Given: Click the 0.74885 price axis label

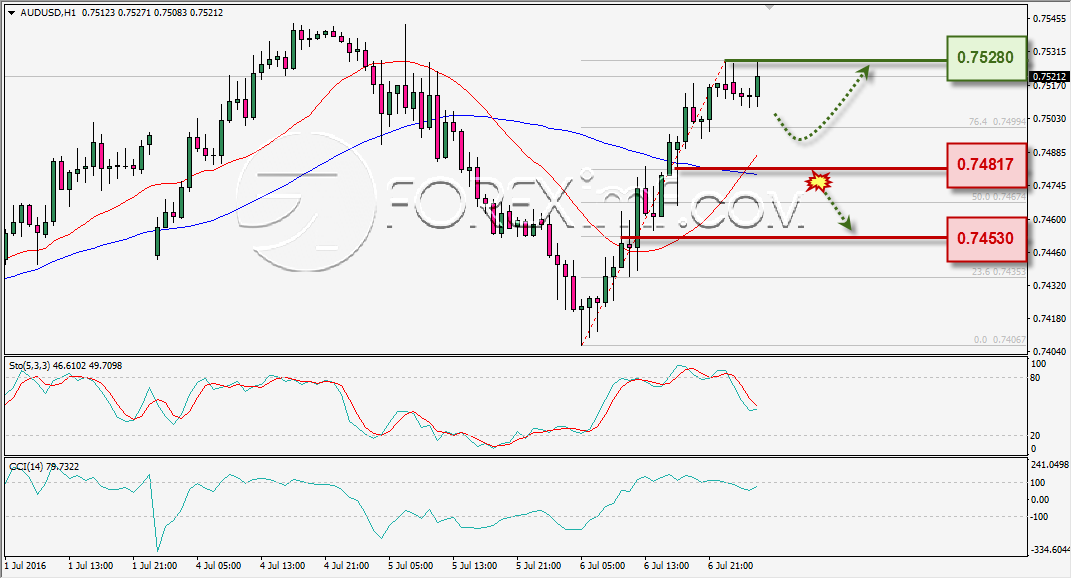Looking at the screenshot, I should tap(1049, 152).
